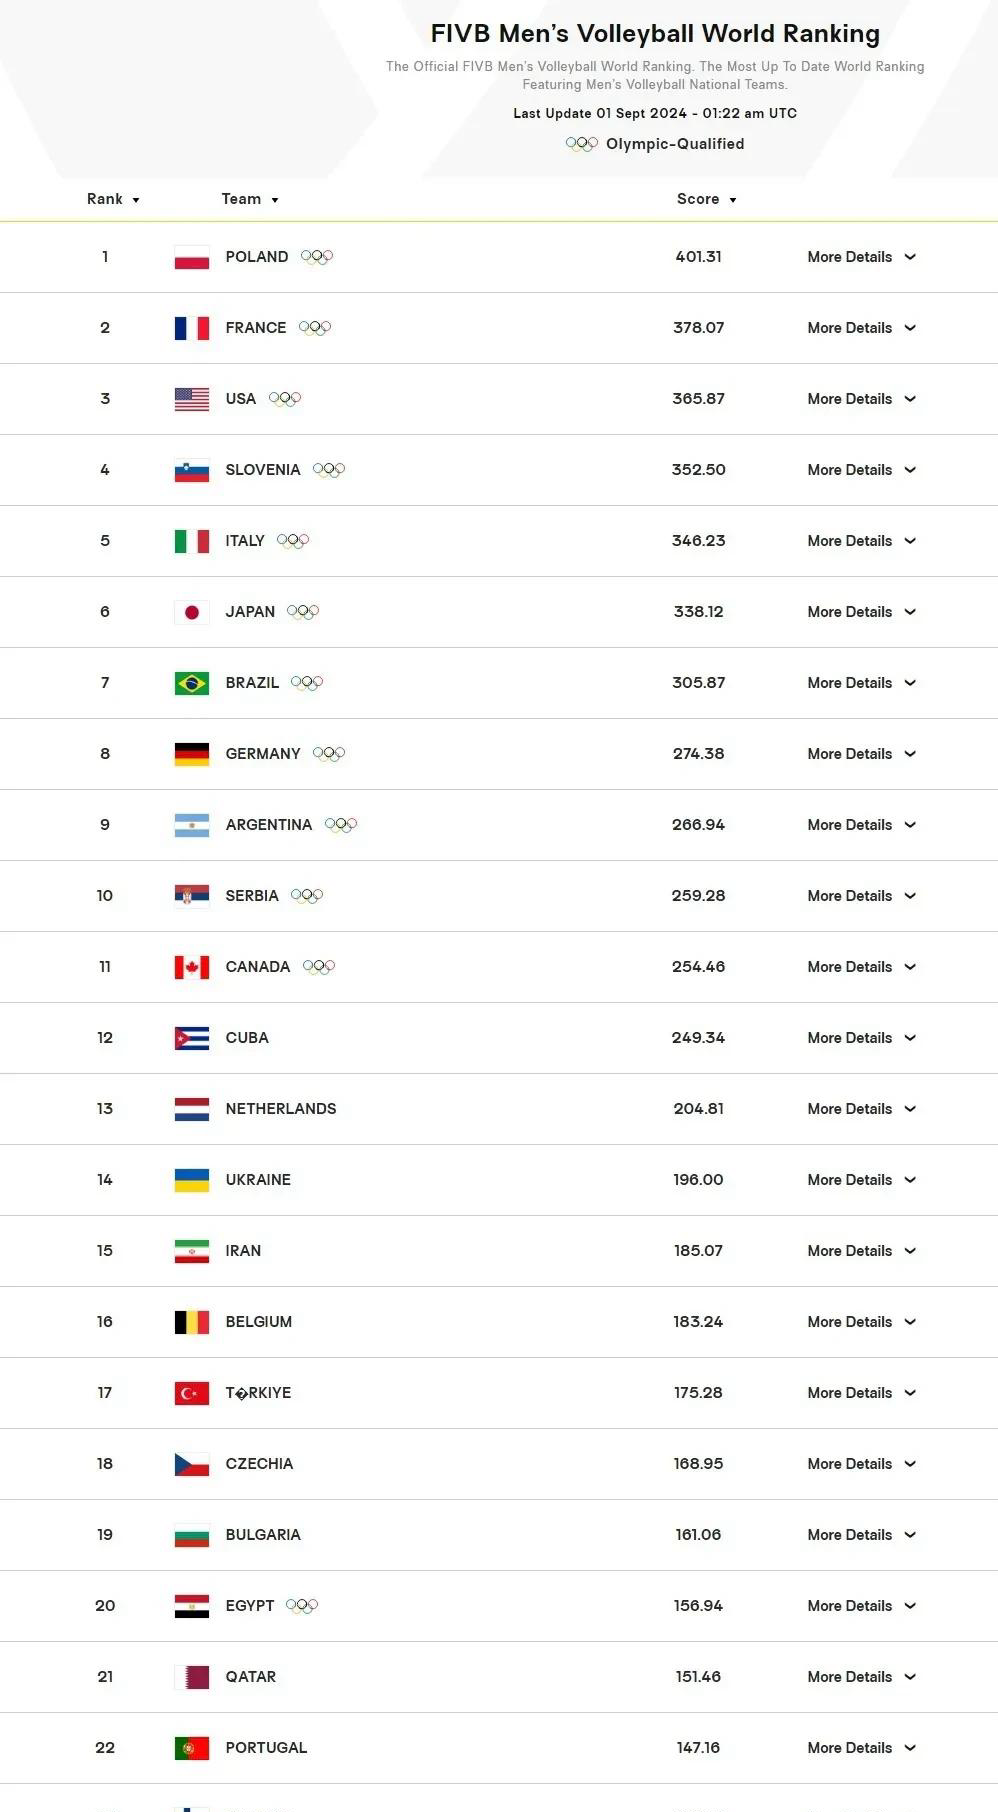This screenshot has height=1812, width=998.
Task: Click Italy's score 346.23
Action: click(698, 541)
